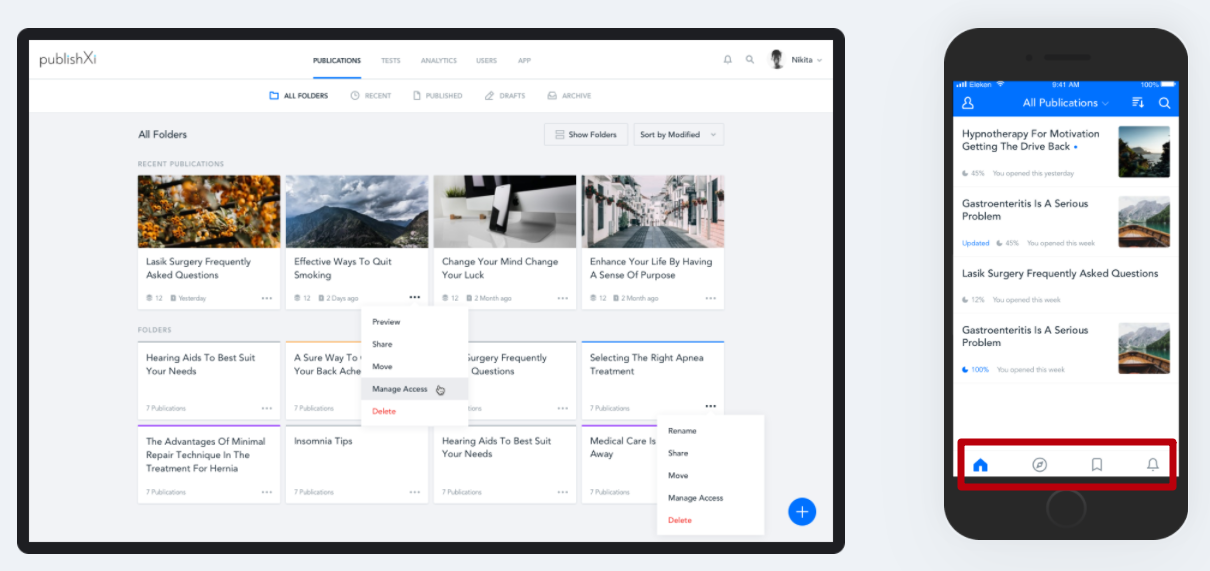Open the 'Insomnia Tips' folder title
The image size is (1210, 571).
coord(323,441)
